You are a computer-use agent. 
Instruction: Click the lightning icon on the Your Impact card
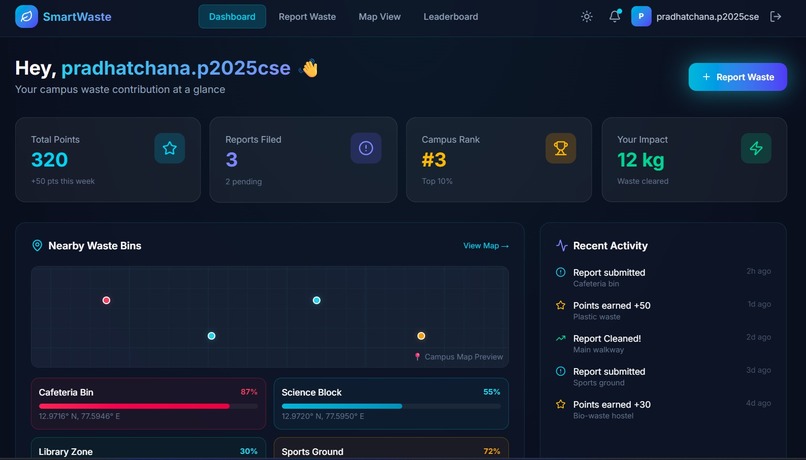[756, 148]
